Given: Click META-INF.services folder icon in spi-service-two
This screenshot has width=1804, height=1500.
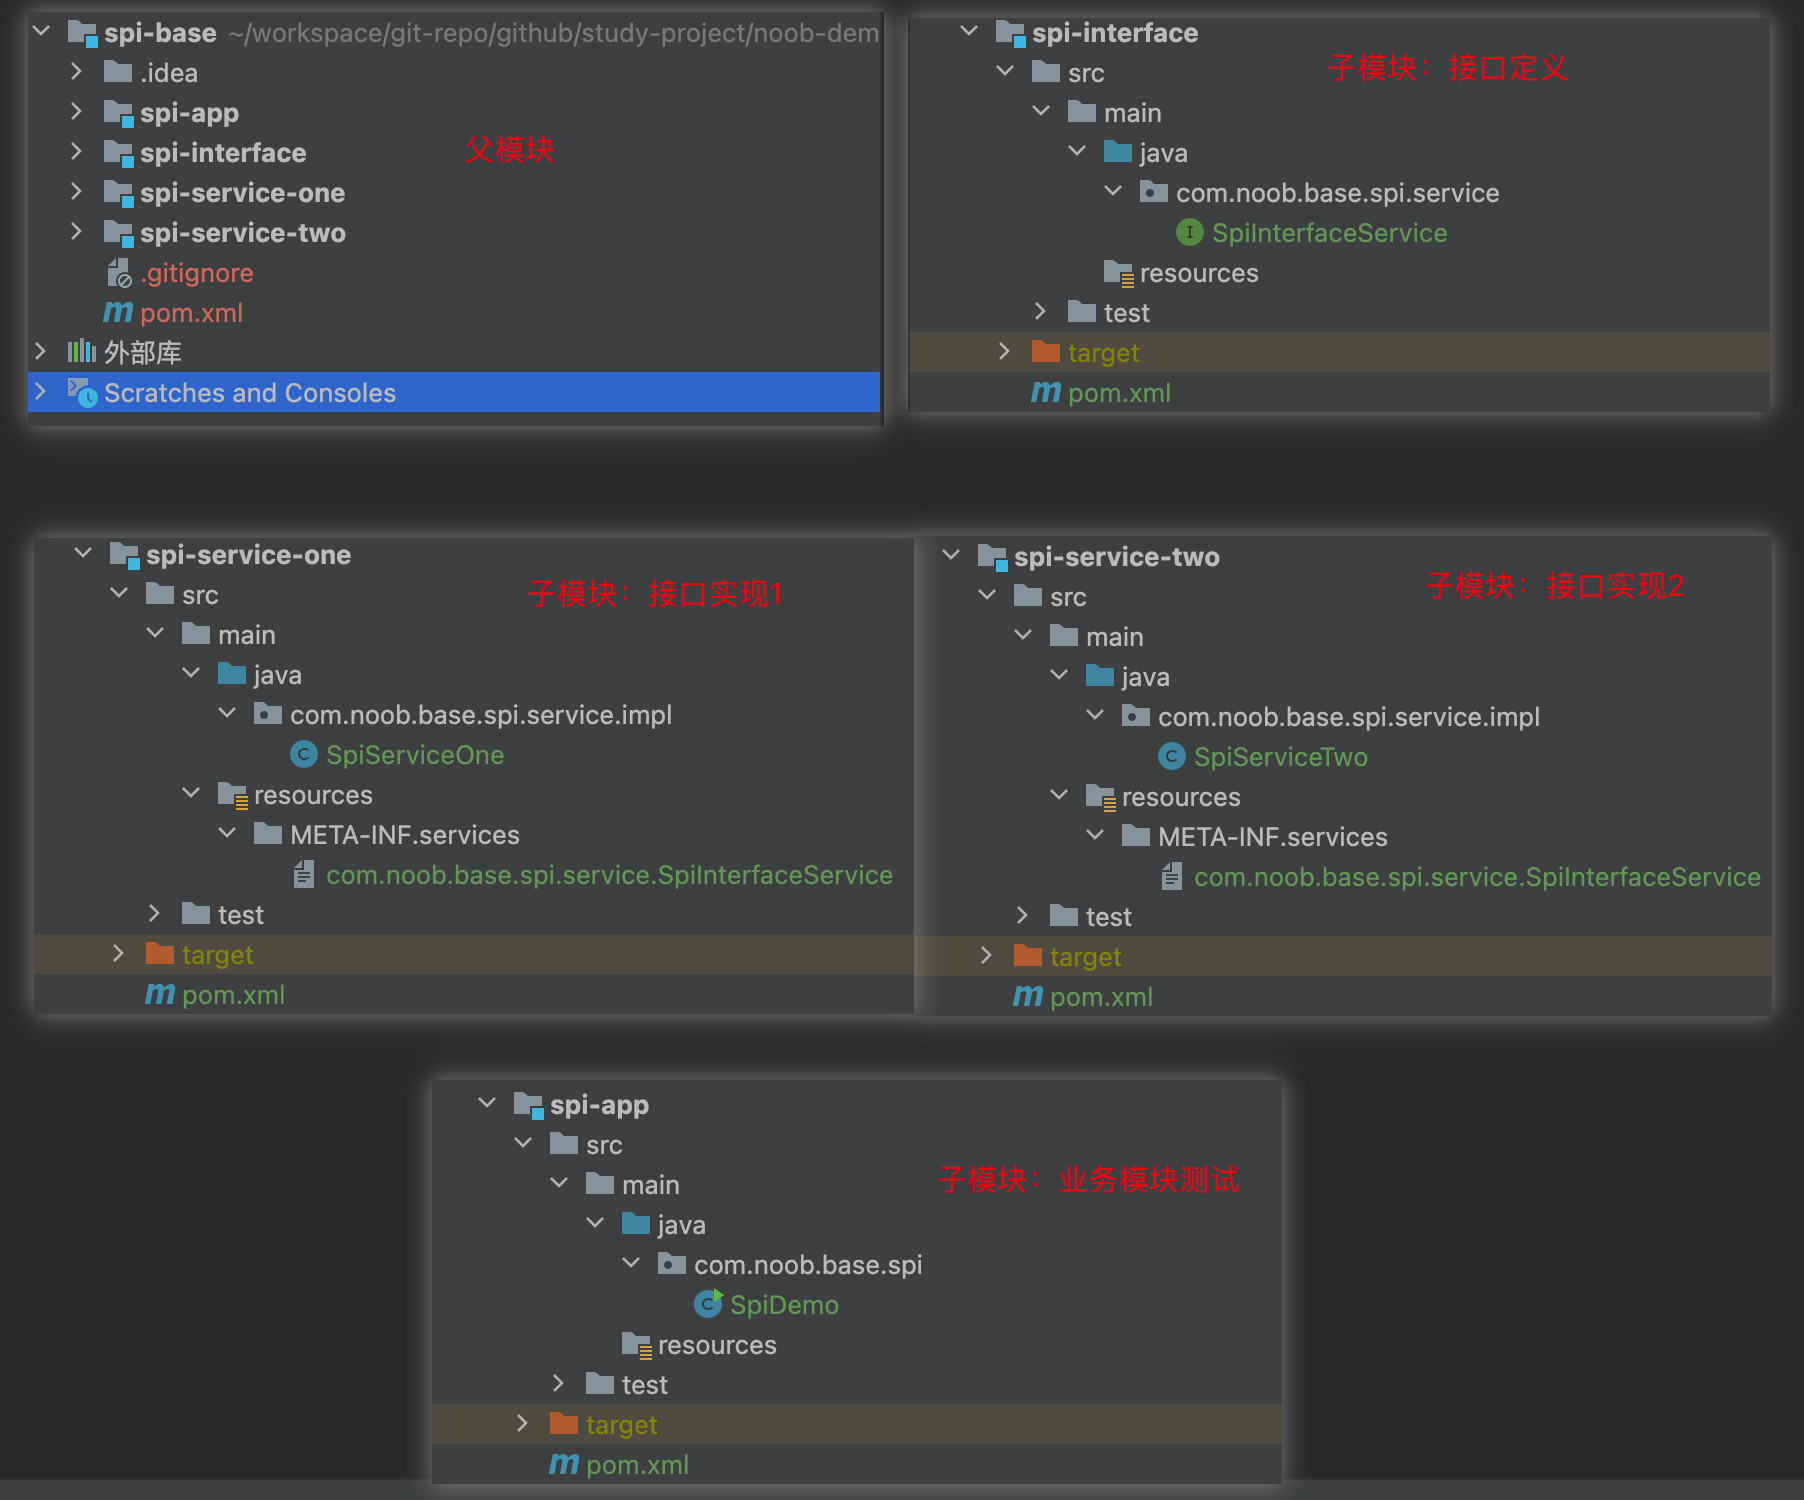Looking at the screenshot, I should tap(1136, 836).
